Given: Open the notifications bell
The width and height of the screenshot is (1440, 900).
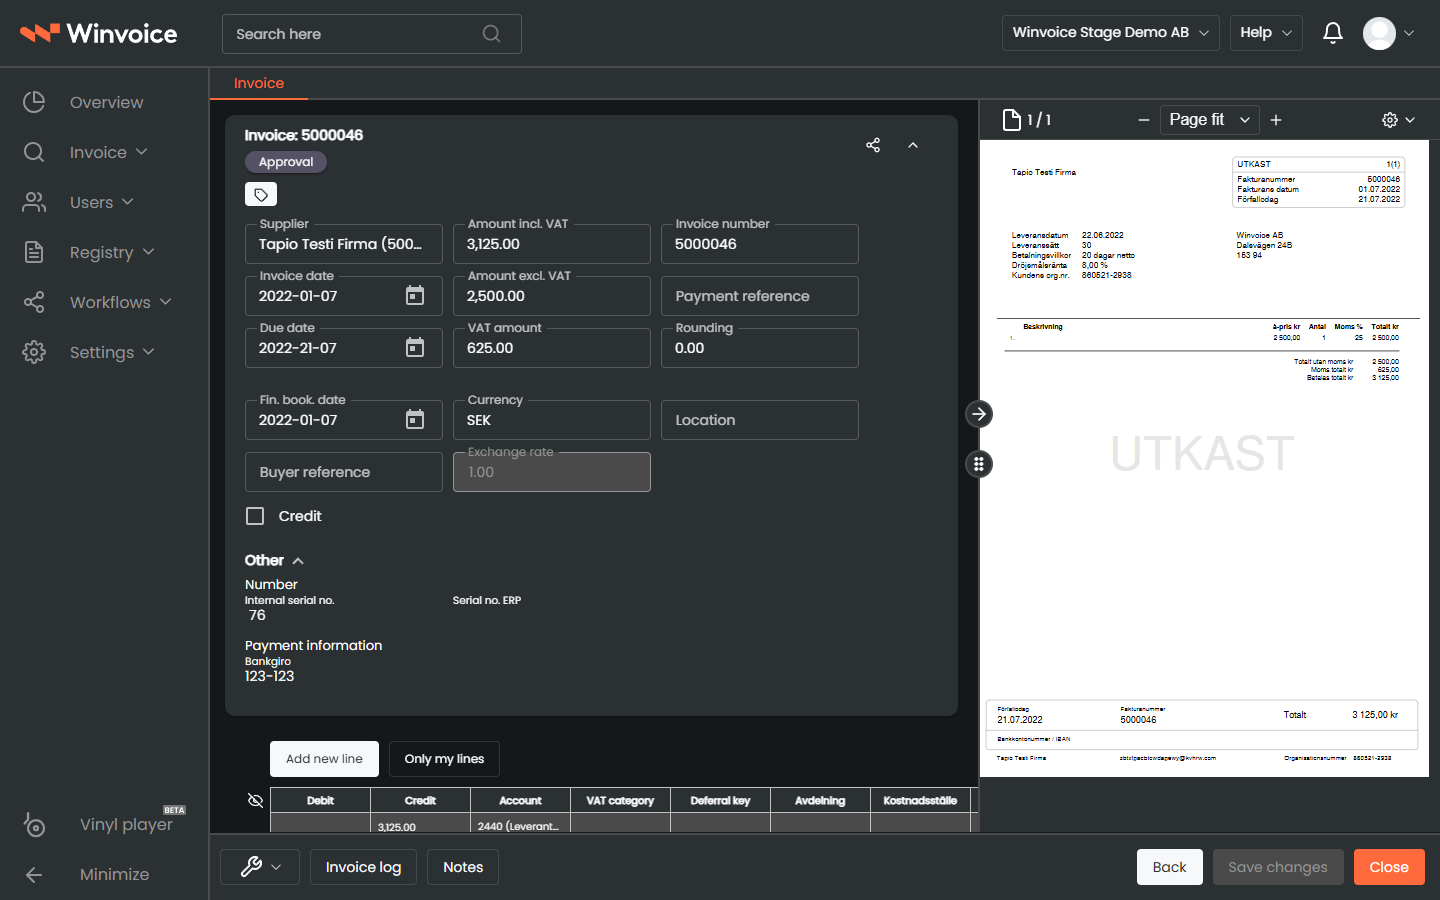Looking at the screenshot, I should 1333,33.
